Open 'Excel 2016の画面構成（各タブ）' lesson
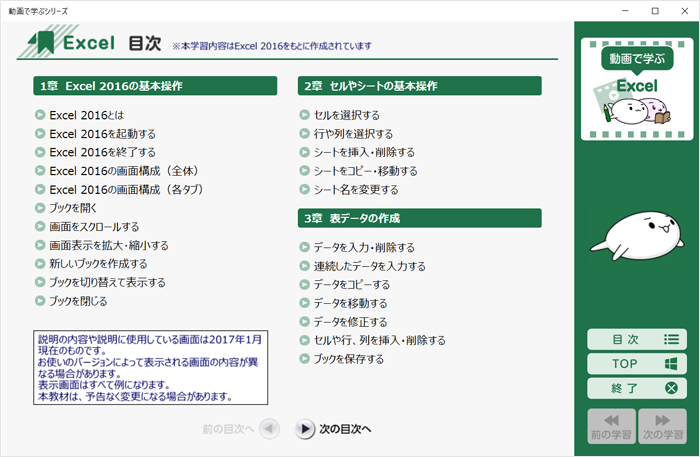Viewport: 700px width, 457px height. [x=119, y=190]
